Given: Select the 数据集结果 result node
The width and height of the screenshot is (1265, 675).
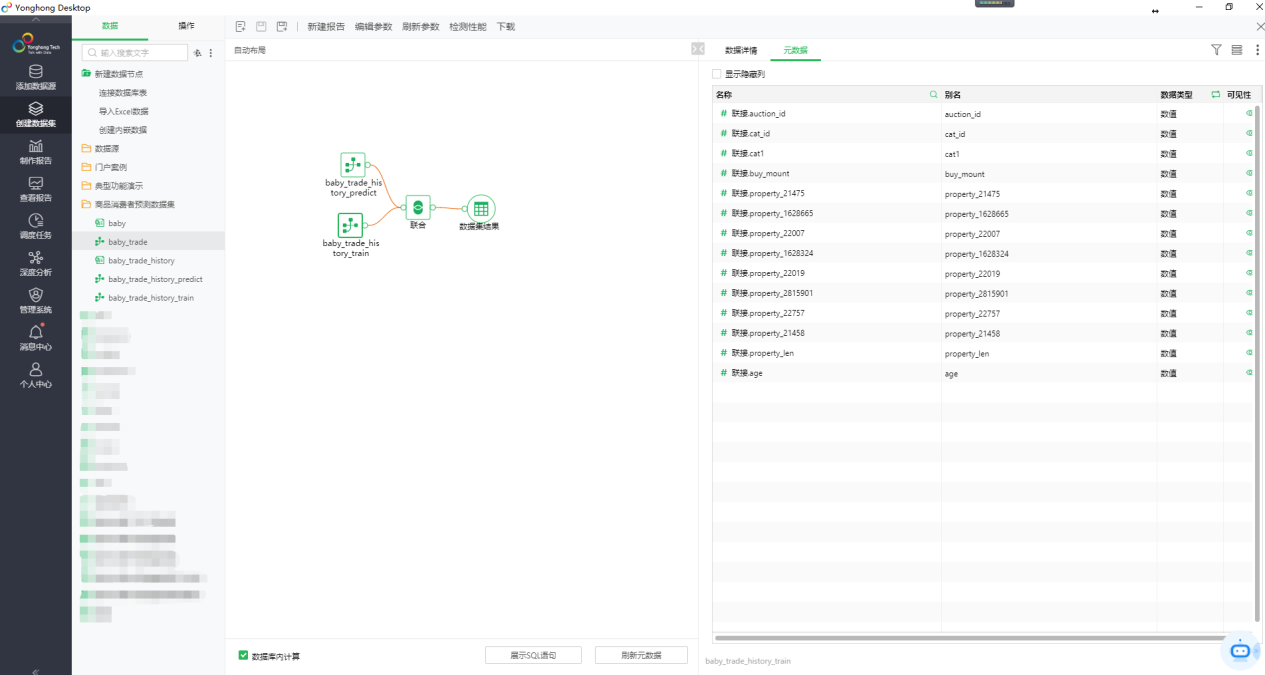Looking at the screenshot, I should pos(480,208).
